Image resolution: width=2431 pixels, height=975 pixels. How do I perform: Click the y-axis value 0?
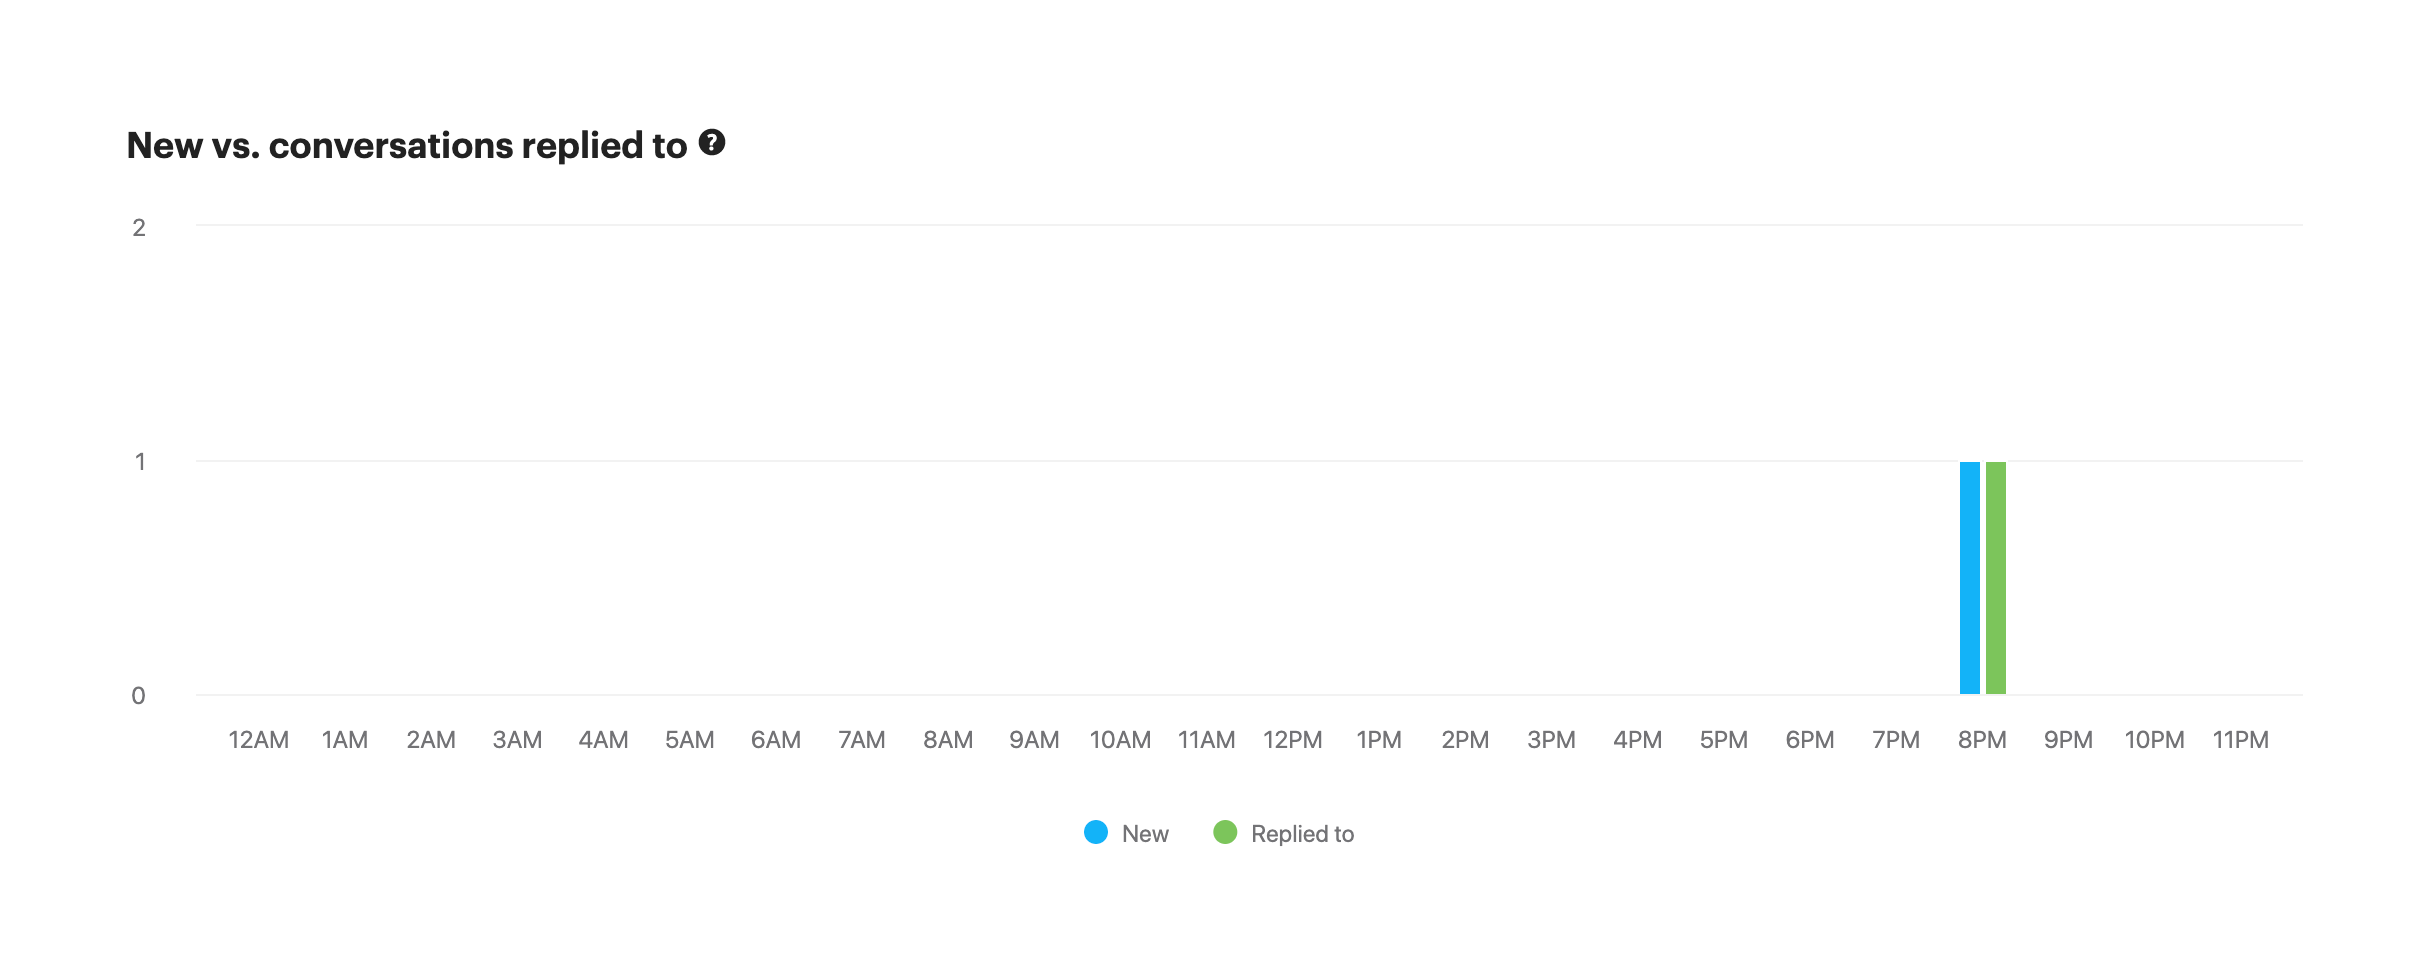pos(139,696)
